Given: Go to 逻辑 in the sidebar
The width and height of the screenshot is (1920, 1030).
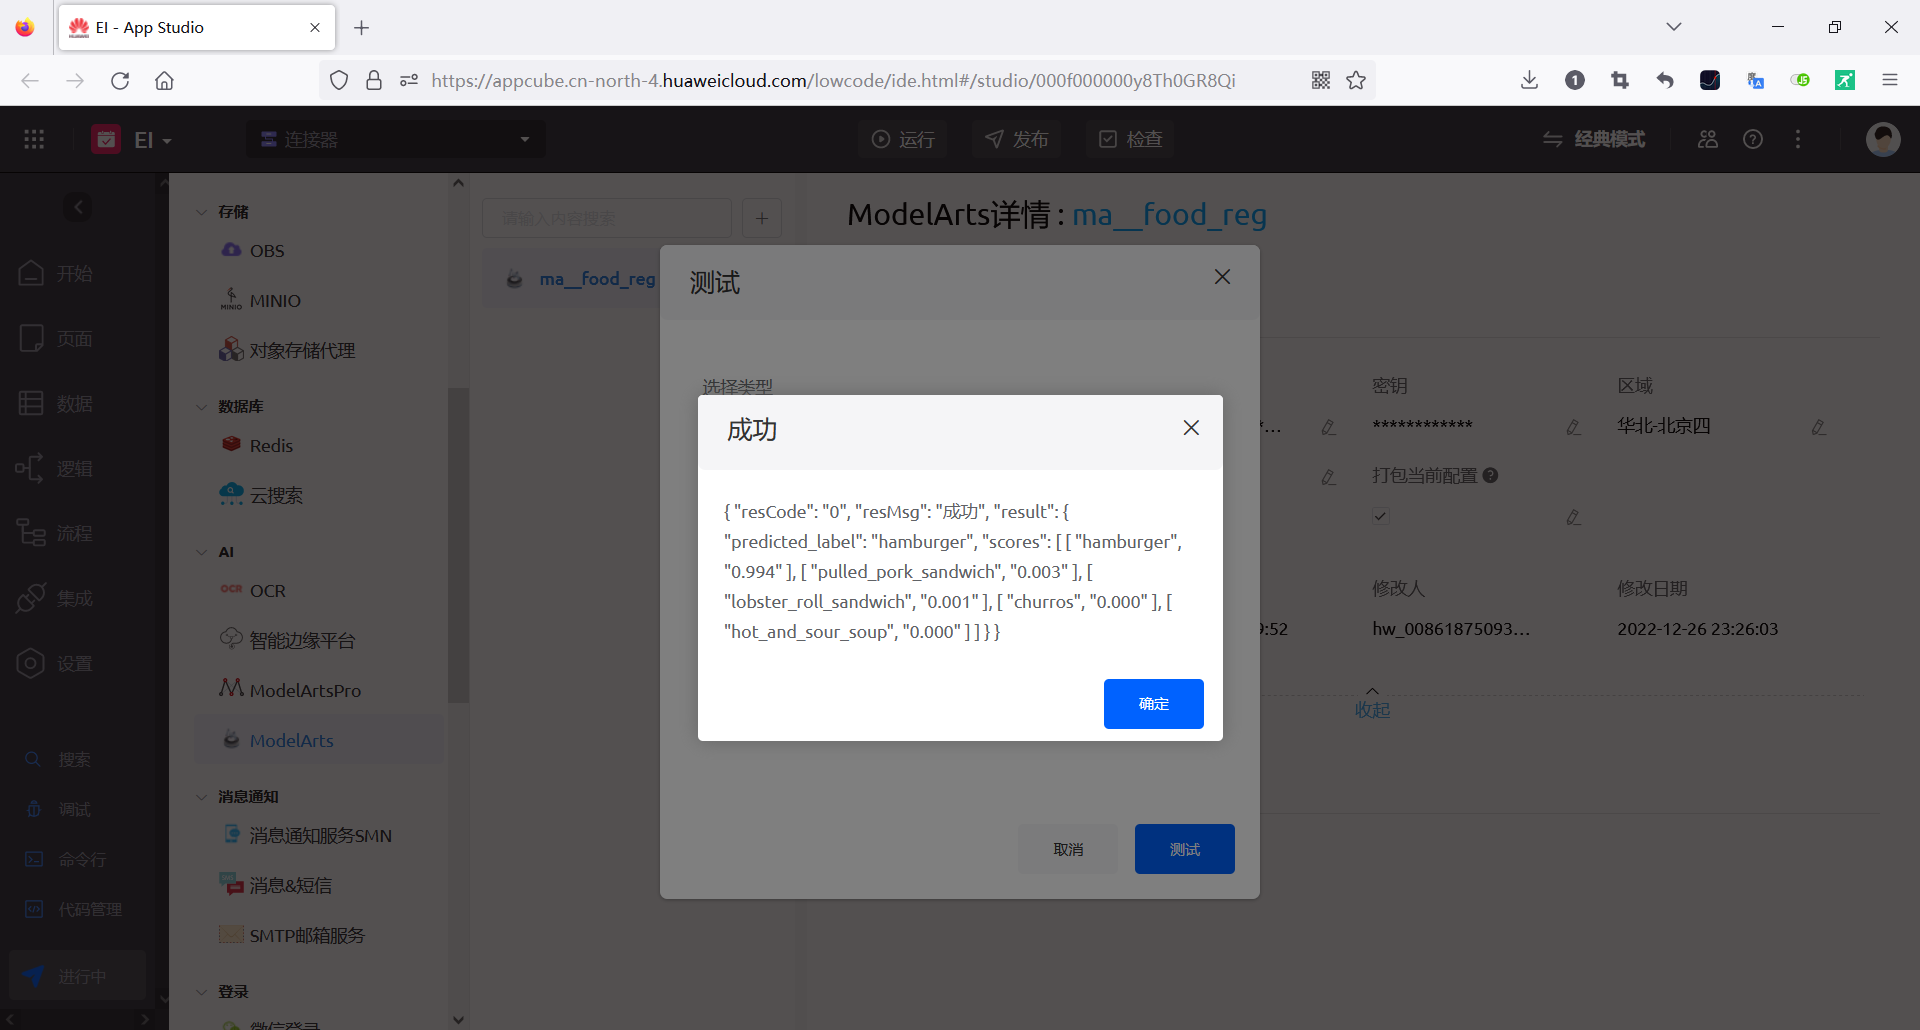Looking at the screenshot, I should pyautogui.click(x=56, y=469).
